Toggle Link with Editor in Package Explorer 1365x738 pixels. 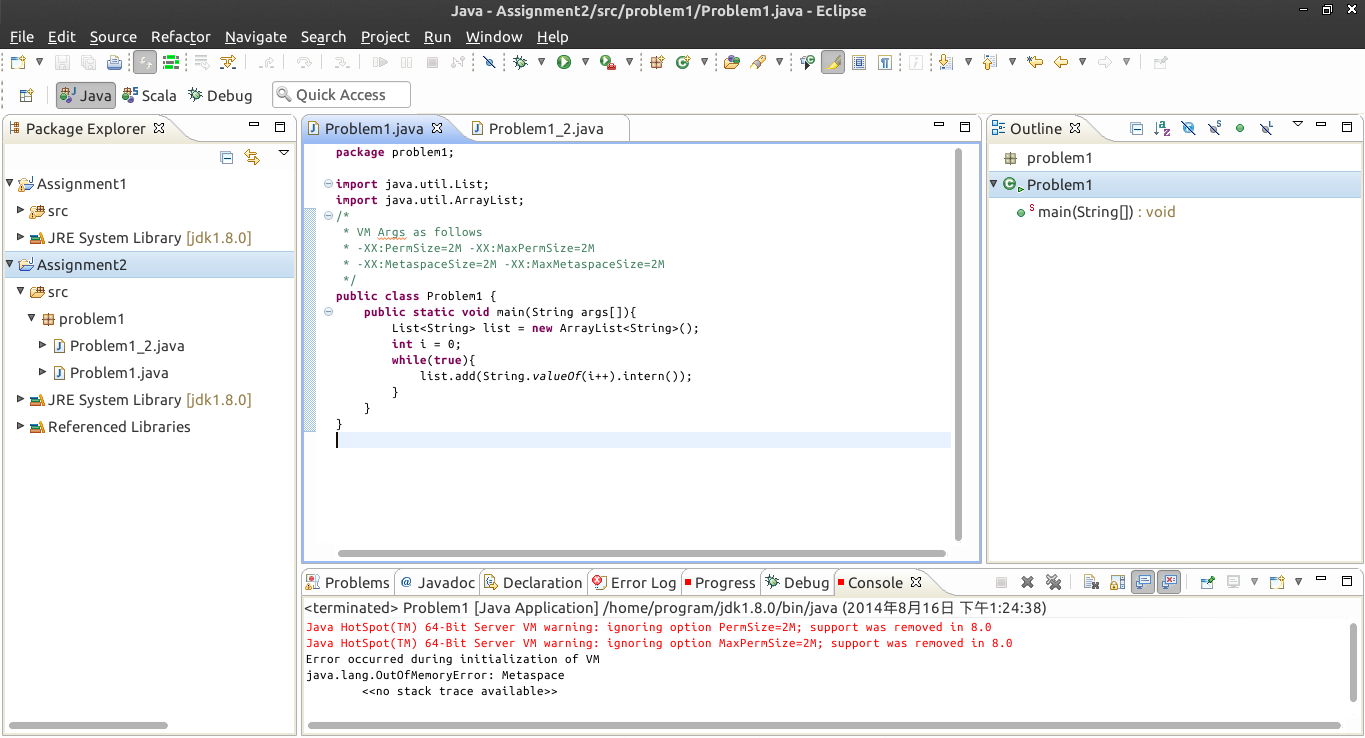[x=252, y=157]
